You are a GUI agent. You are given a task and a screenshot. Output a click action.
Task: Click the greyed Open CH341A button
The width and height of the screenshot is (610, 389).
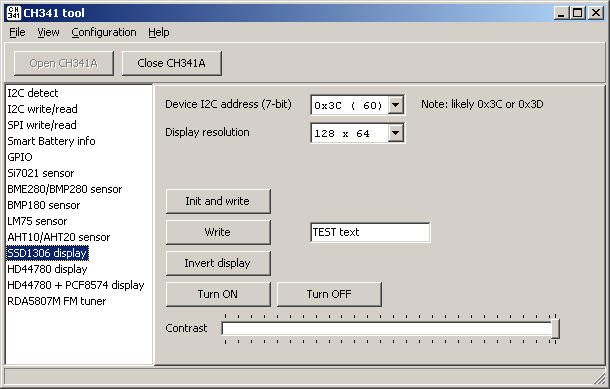[x=64, y=63]
